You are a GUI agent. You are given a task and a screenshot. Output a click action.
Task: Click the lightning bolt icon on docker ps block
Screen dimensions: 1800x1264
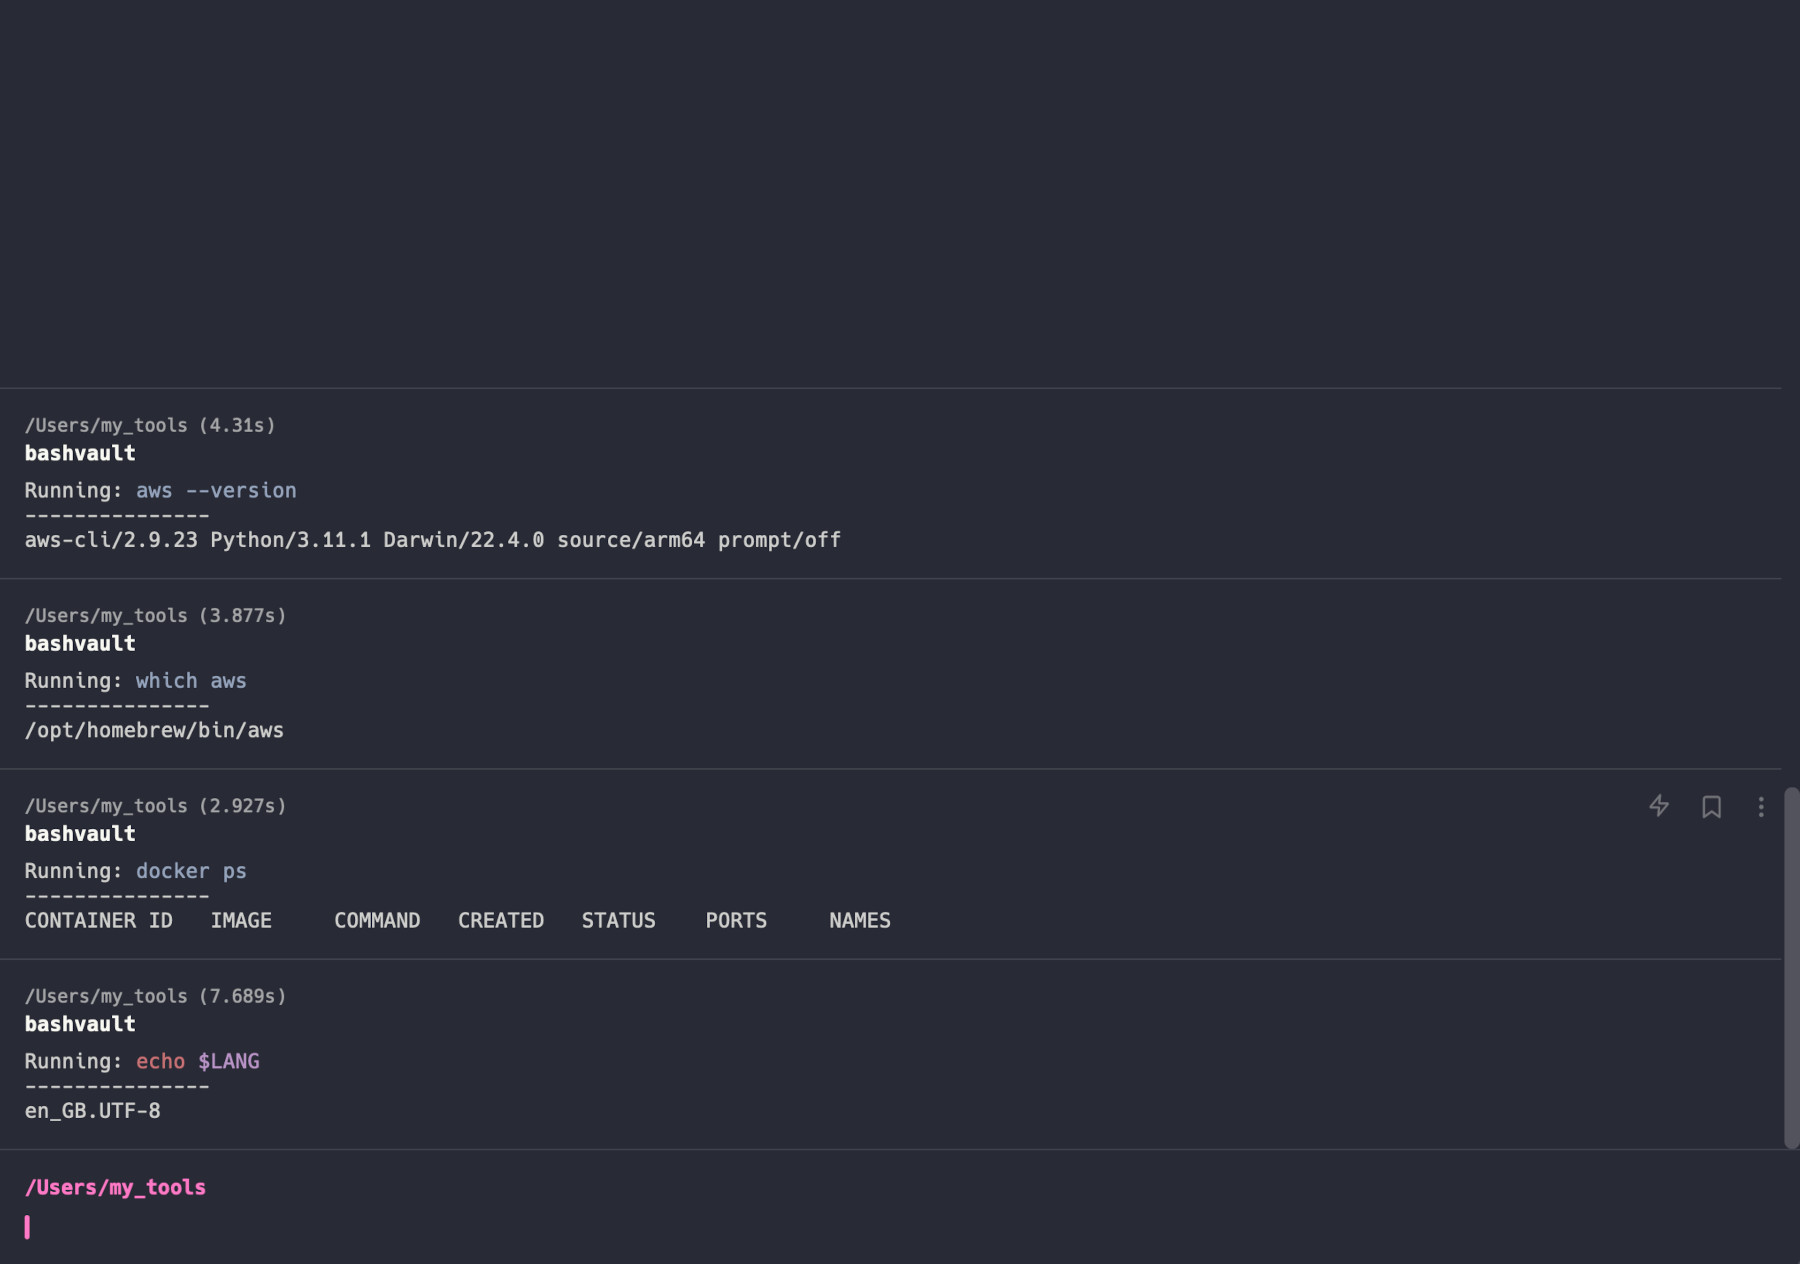pos(1659,806)
